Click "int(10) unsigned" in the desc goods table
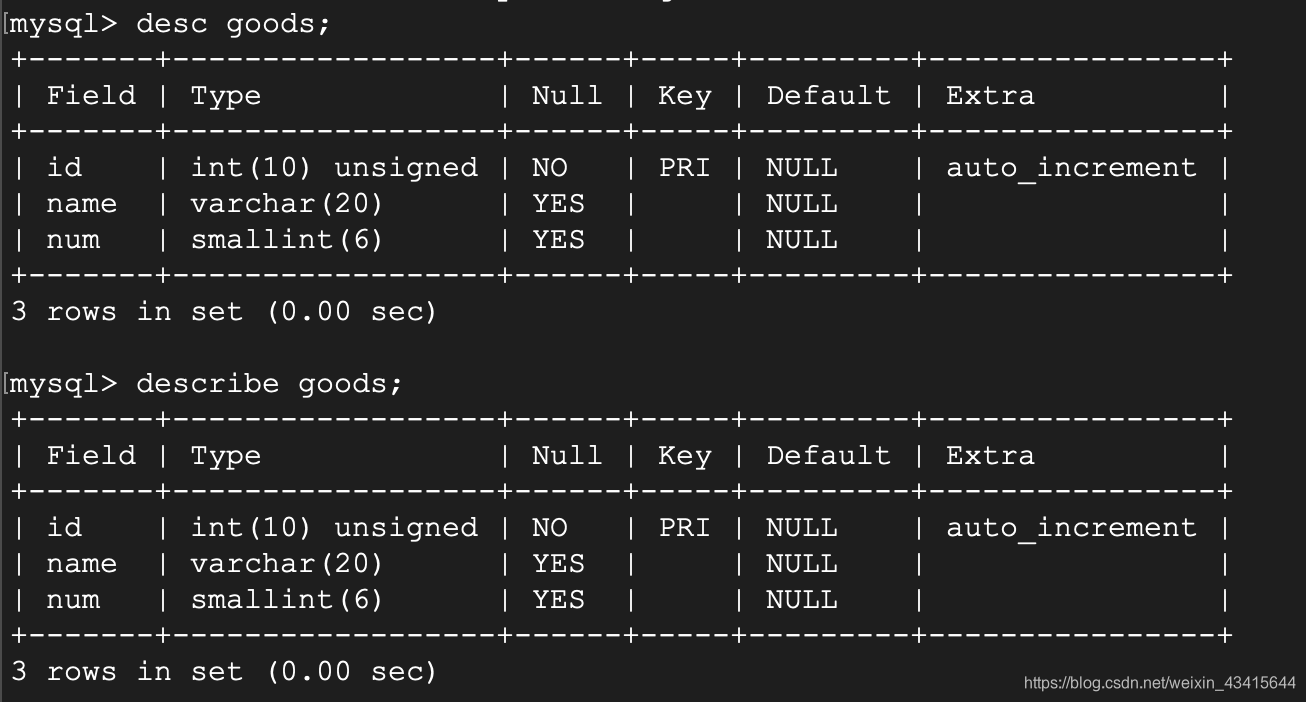The width and height of the screenshot is (1306, 702). click(334, 167)
